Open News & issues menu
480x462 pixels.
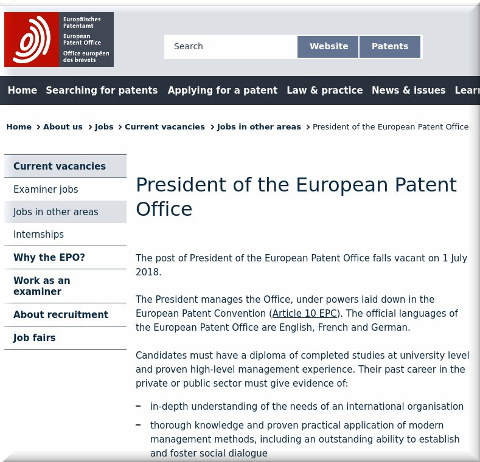coord(408,90)
